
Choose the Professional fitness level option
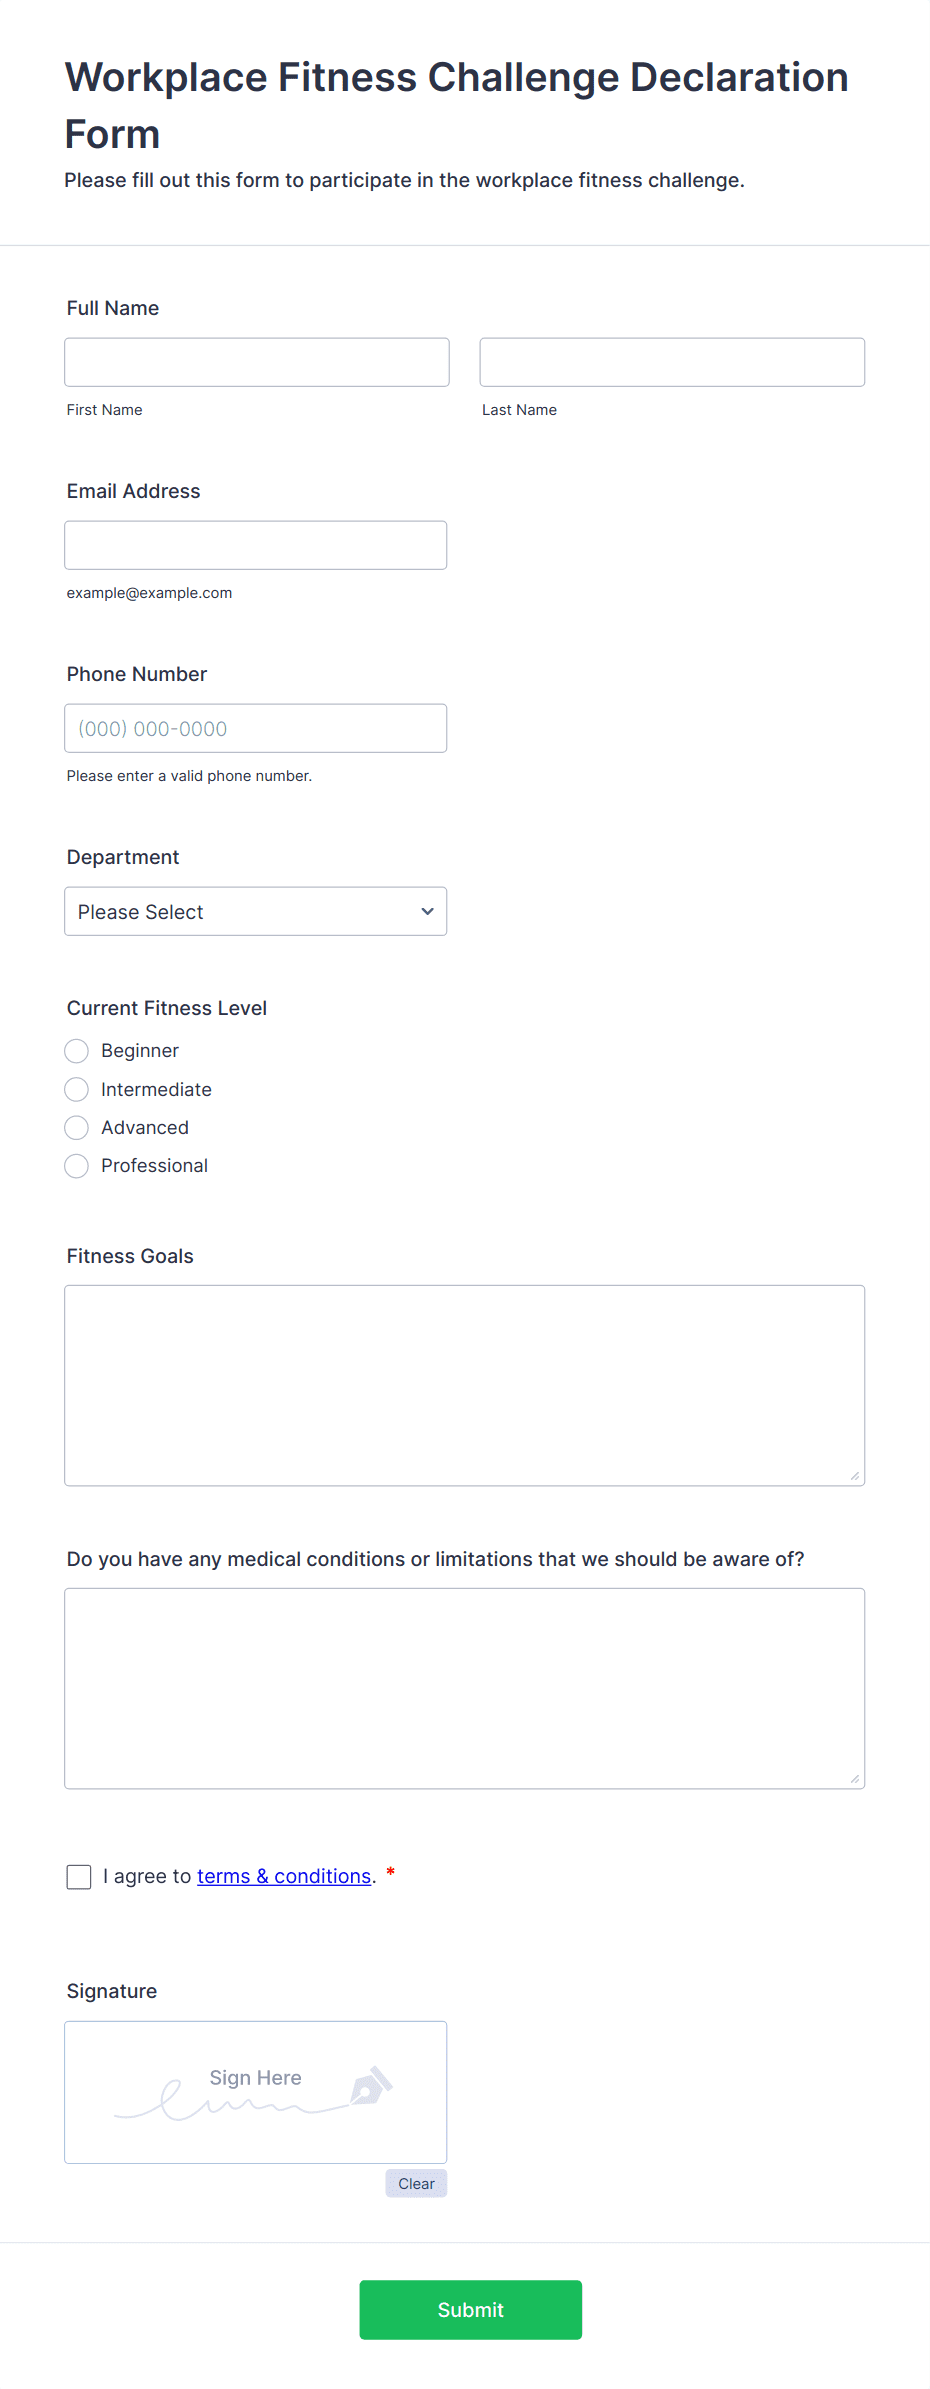[x=76, y=1166]
